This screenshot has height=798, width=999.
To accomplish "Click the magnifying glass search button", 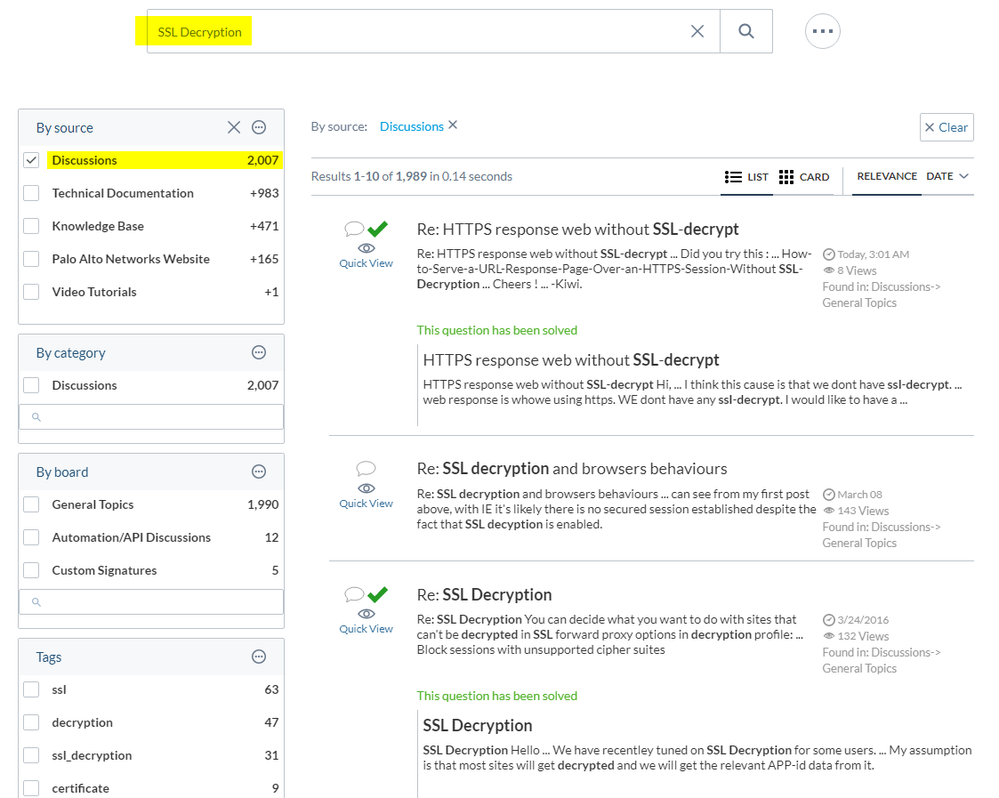I will coord(746,32).
